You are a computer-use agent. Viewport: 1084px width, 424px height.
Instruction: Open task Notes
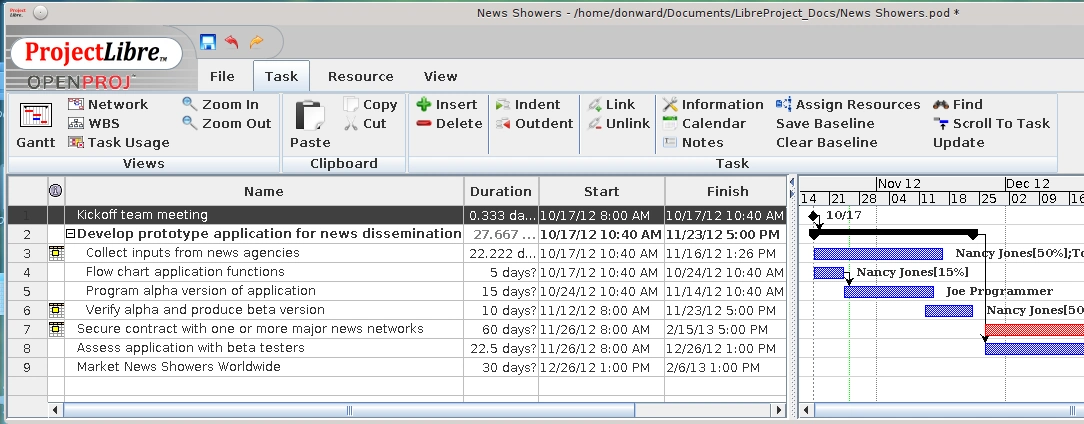coord(693,142)
